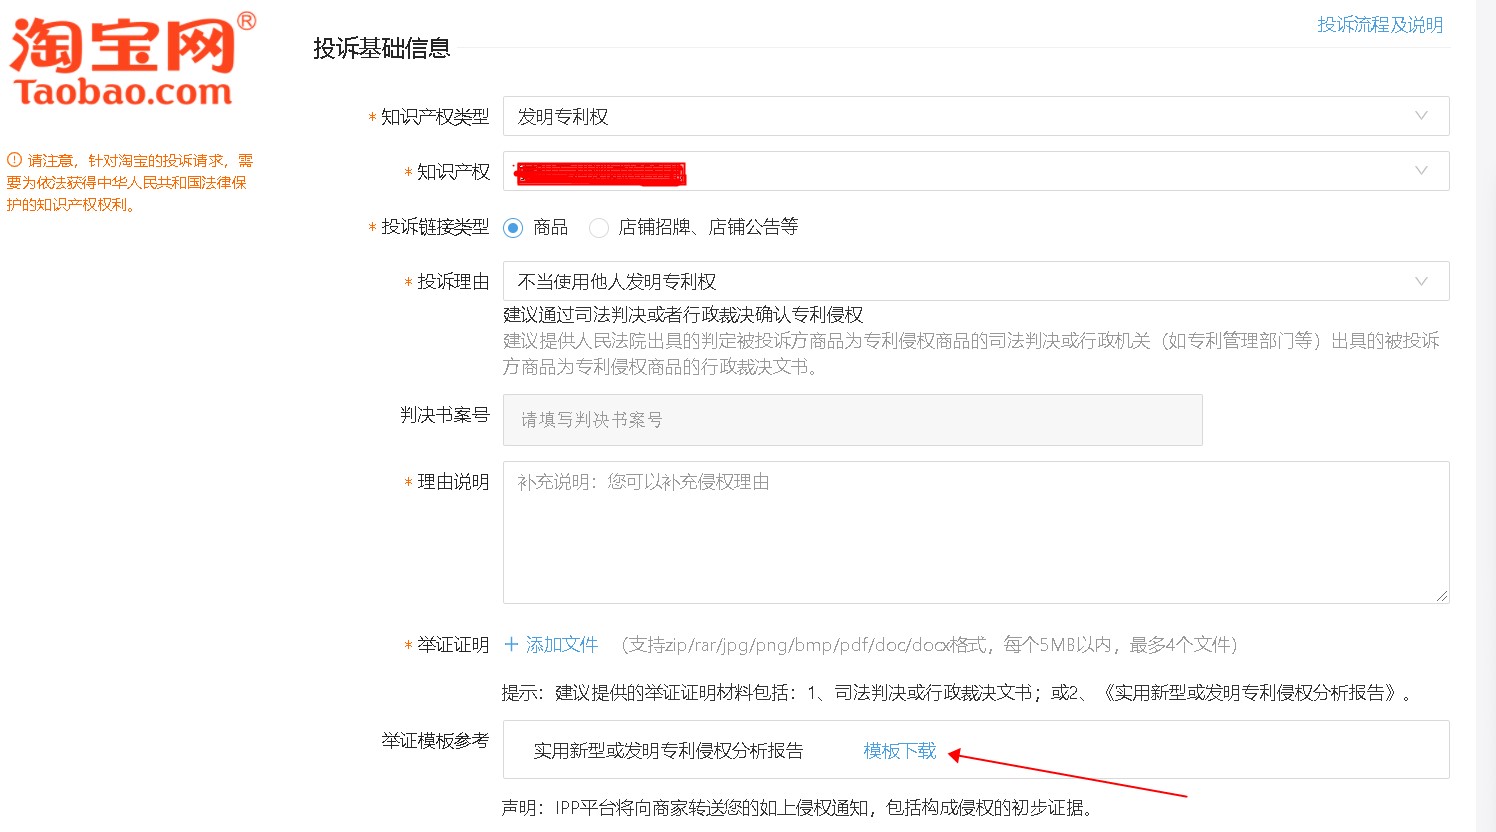Image resolution: width=1496 pixels, height=832 pixels.
Task: Click the resize handle of 理由说明 textarea
Action: coord(1441,595)
